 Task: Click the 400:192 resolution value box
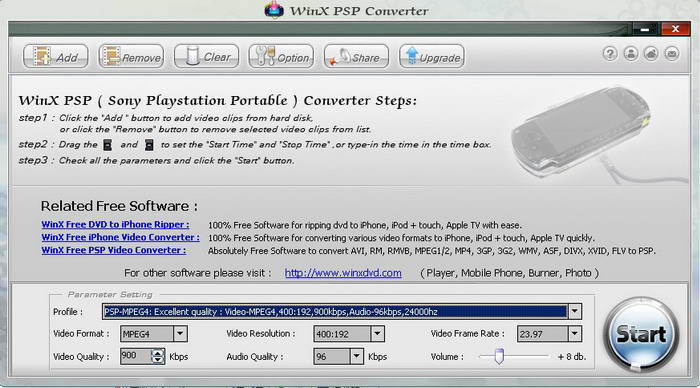click(x=342, y=334)
